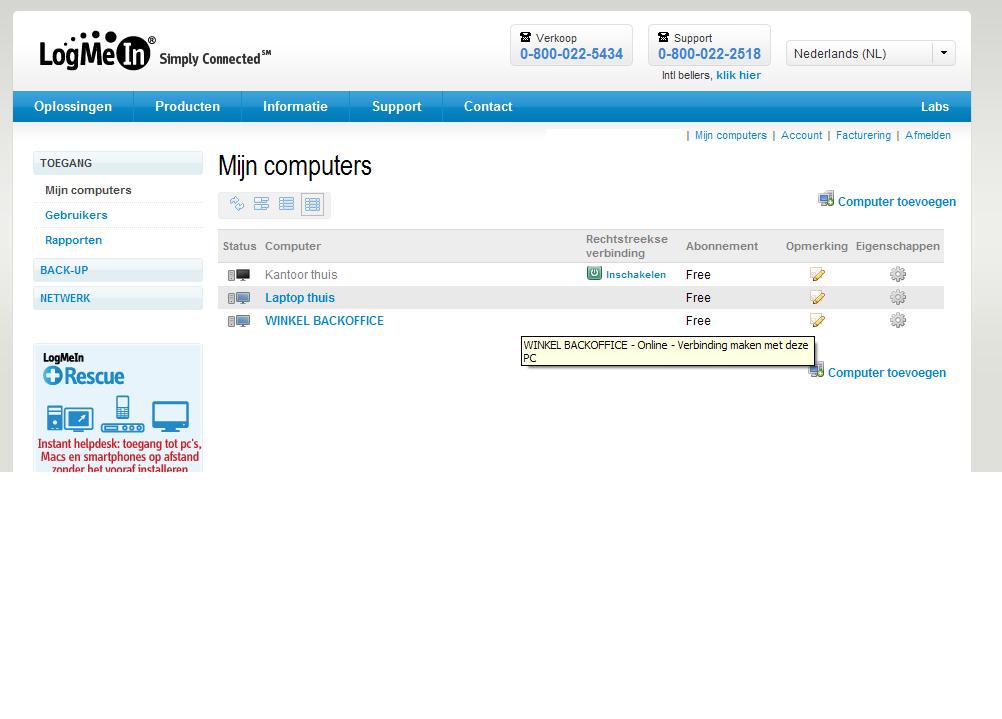Click the note pencil icon for Kantoor thuis

click(x=817, y=274)
